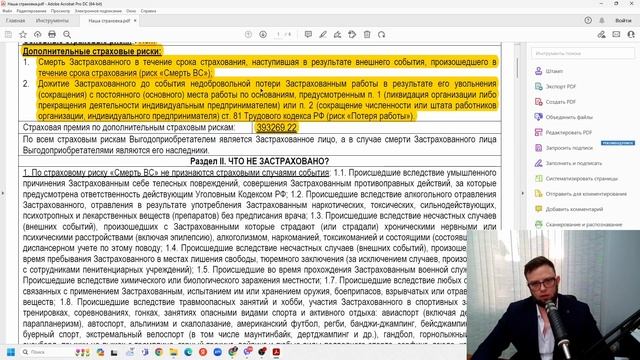Click the trash delete icon

coord(367,35)
